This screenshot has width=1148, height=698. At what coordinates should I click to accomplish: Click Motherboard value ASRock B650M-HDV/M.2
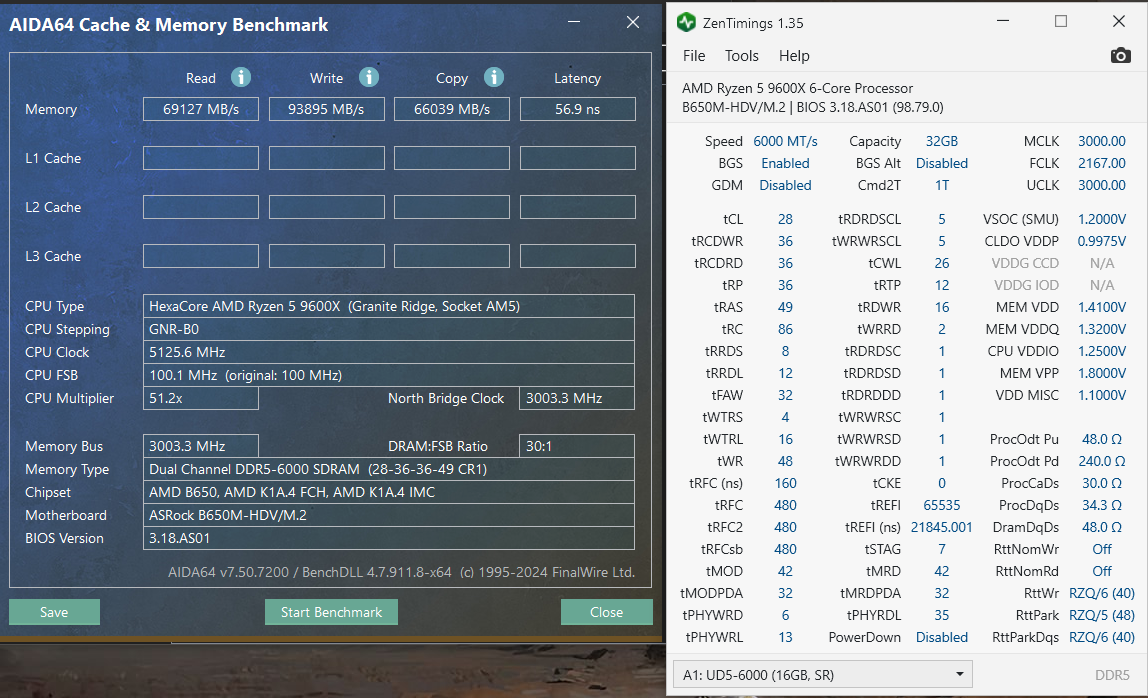click(x=389, y=515)
